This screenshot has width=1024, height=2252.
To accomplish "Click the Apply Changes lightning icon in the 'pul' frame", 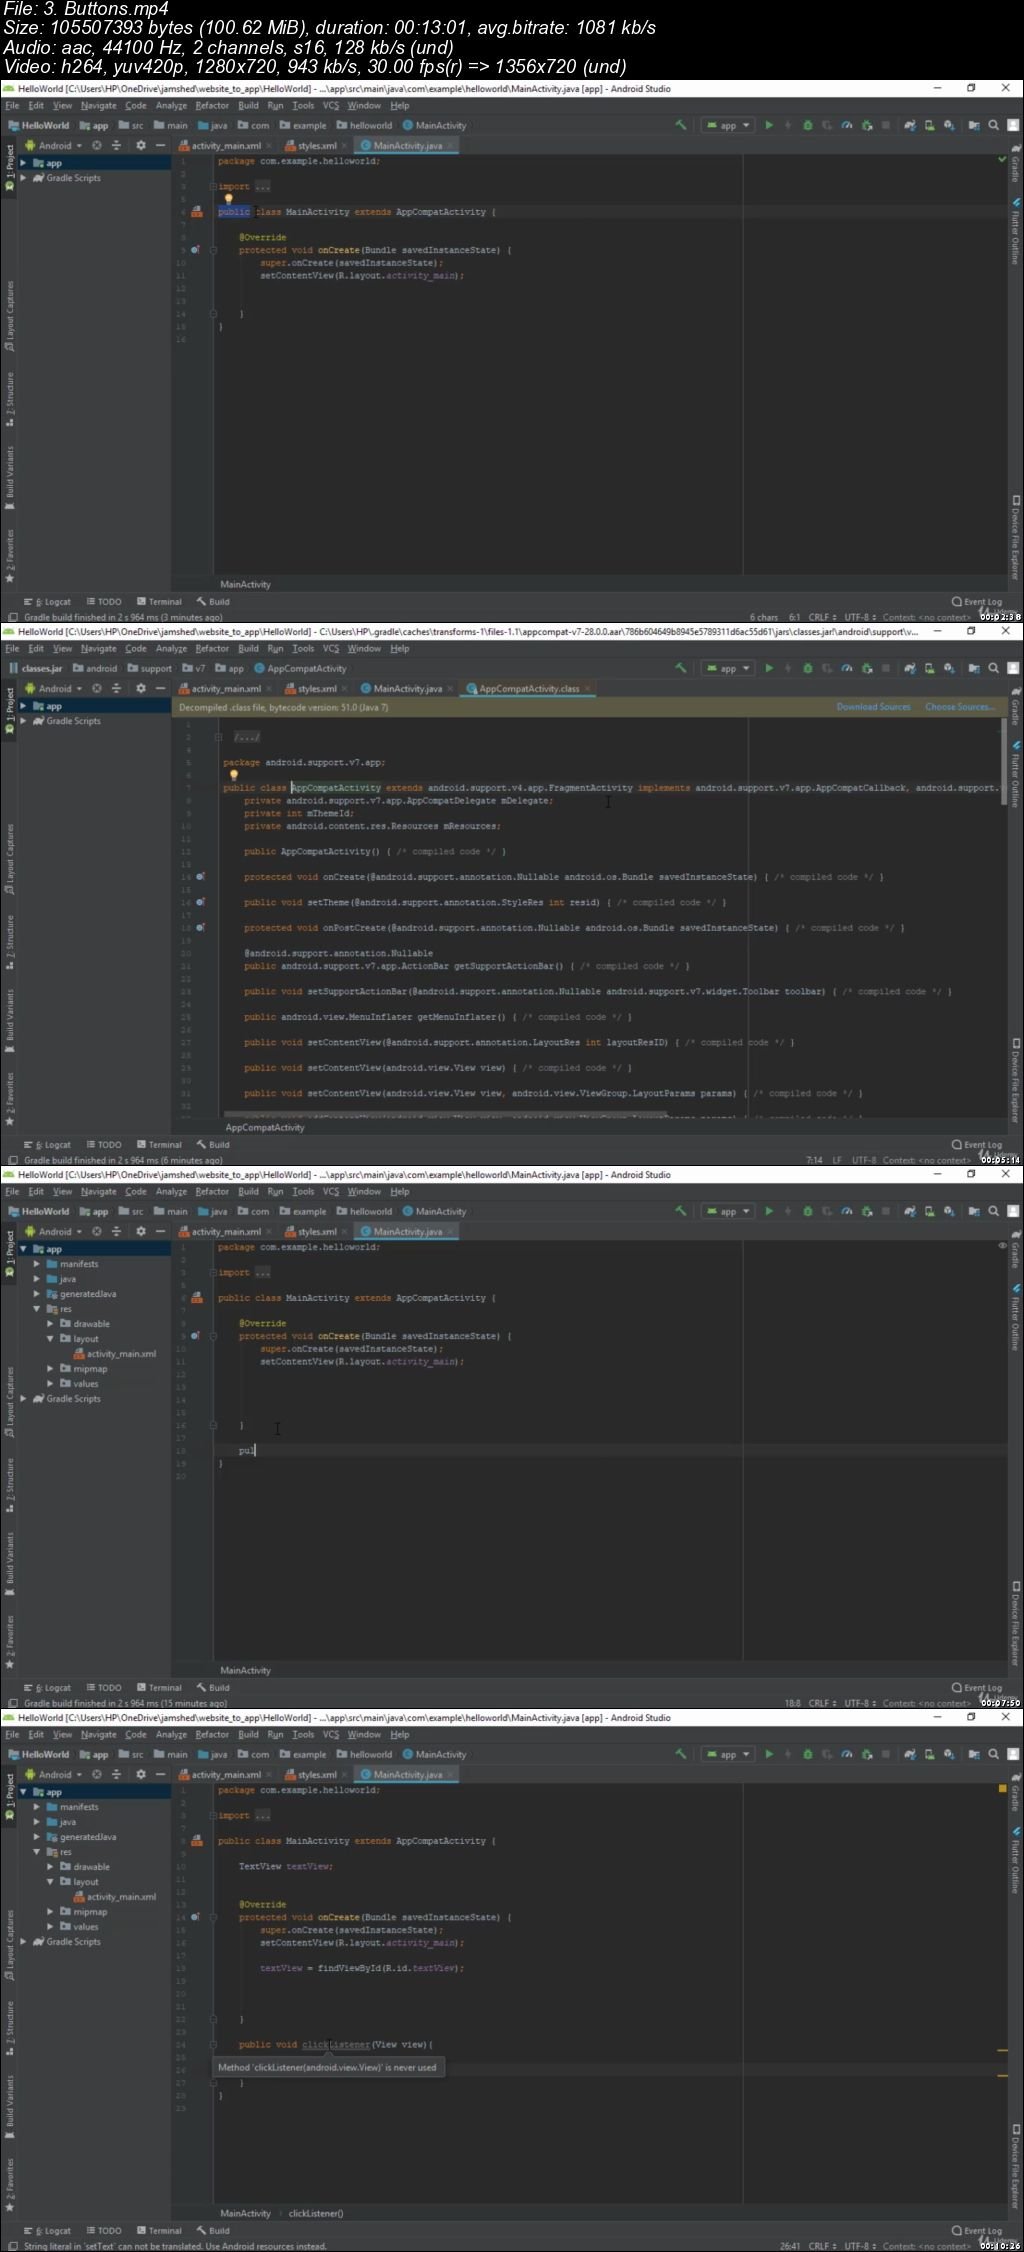I will (788, 1211).
